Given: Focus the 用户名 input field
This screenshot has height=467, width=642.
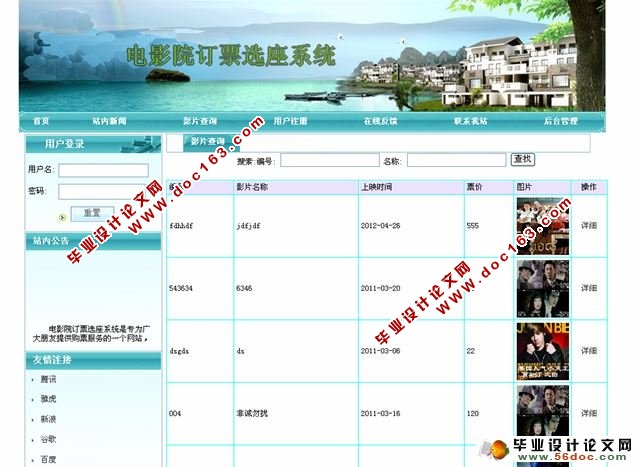Looking at the screenshot, I should point(103,170).
